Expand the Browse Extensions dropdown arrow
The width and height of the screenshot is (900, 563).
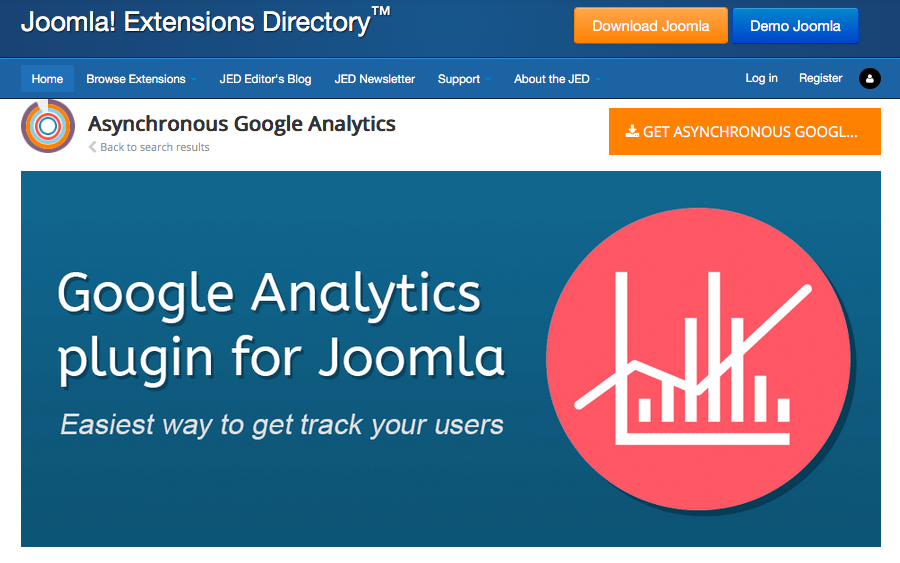tap(194, 79)
